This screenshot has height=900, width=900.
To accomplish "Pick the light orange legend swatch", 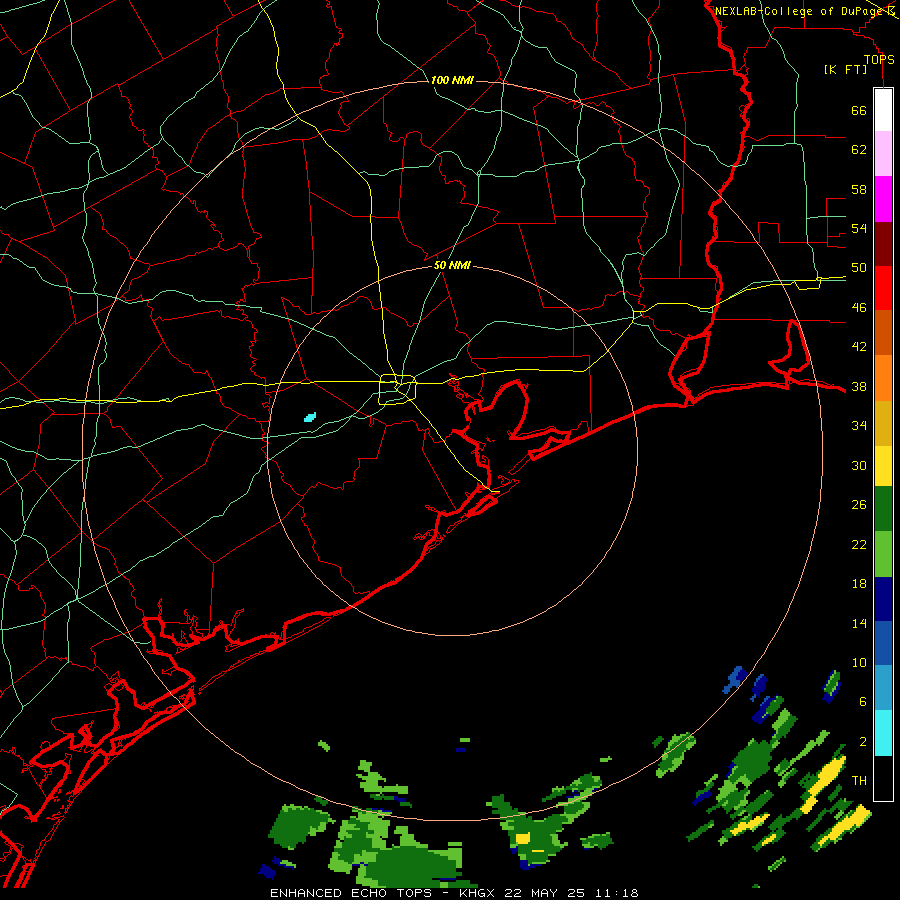I will point(883,378).
